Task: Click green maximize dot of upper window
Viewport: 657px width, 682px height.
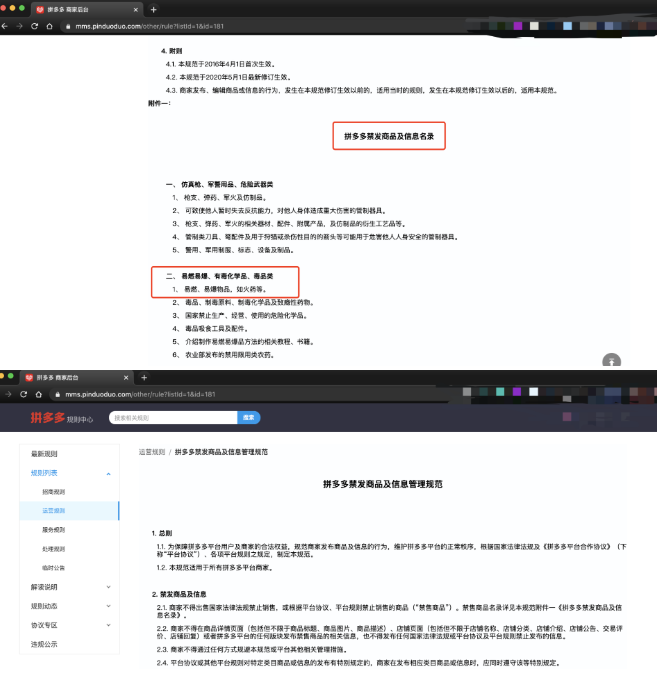Action: coord(22,8)
